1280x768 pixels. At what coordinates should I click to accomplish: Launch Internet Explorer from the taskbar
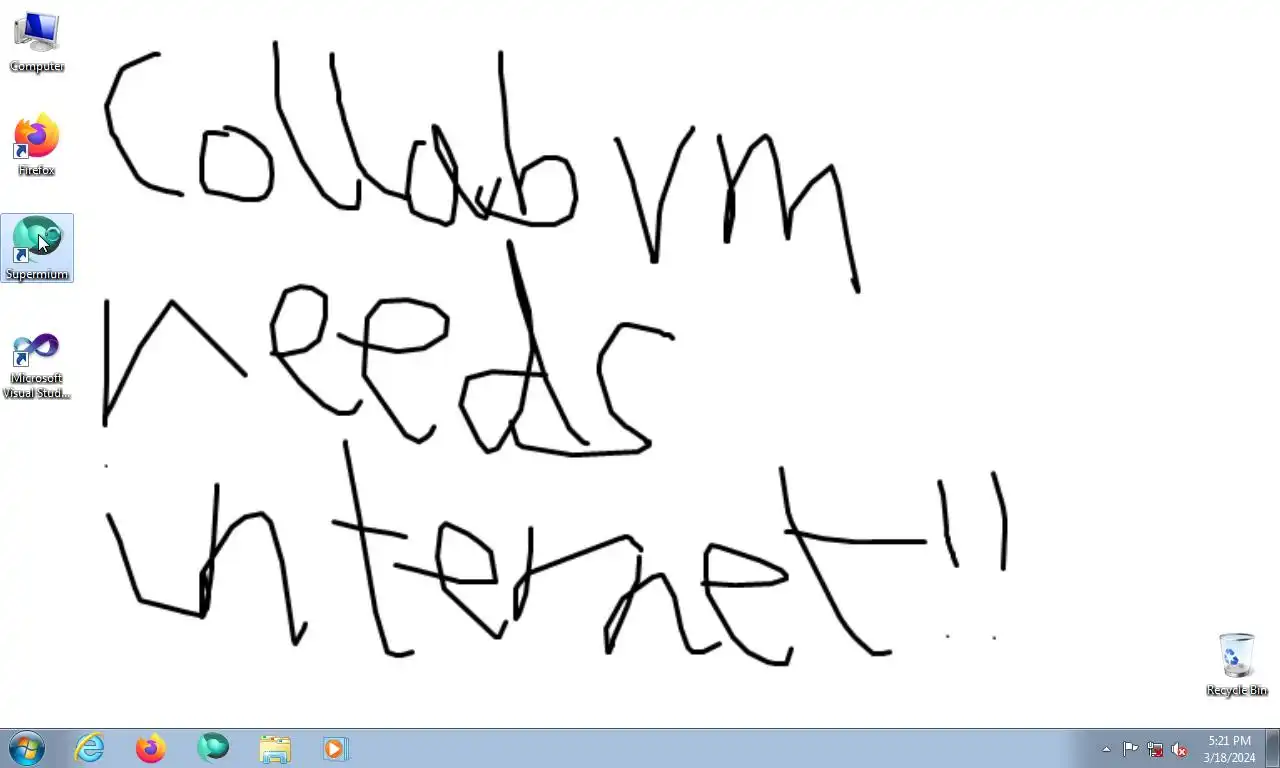coord(89,748)
